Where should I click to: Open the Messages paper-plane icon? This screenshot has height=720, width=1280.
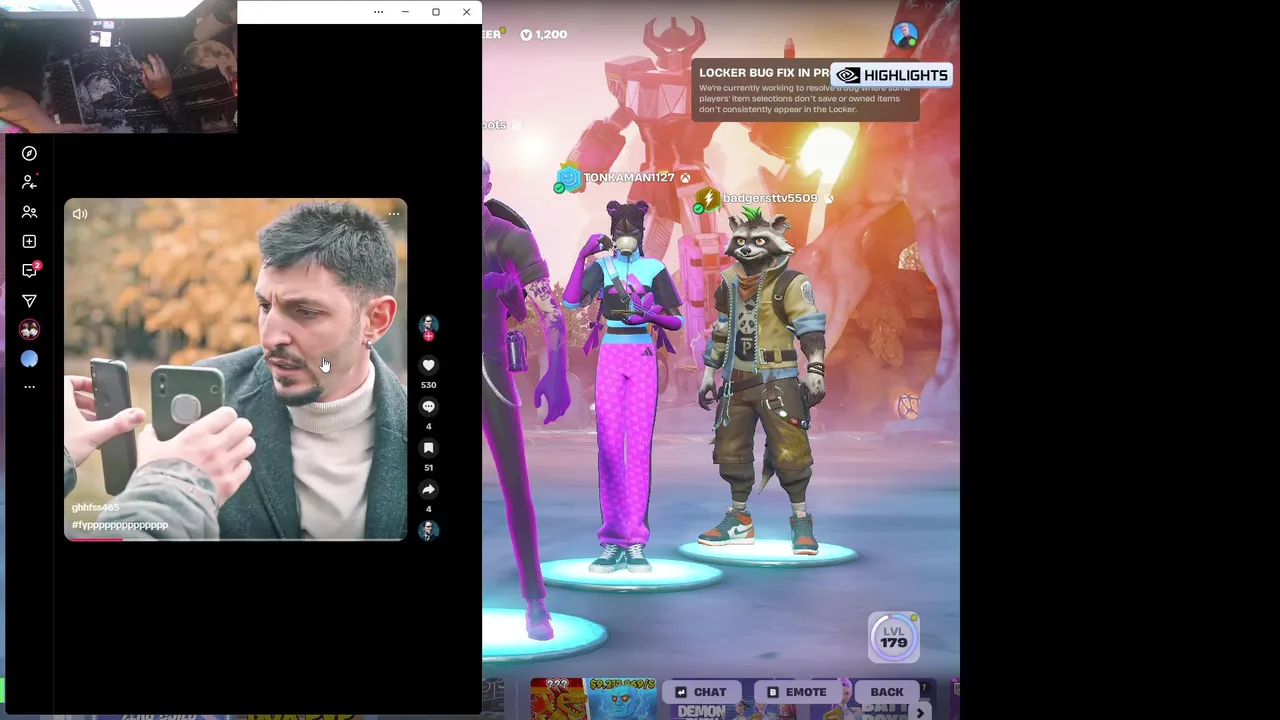point(29,300)
